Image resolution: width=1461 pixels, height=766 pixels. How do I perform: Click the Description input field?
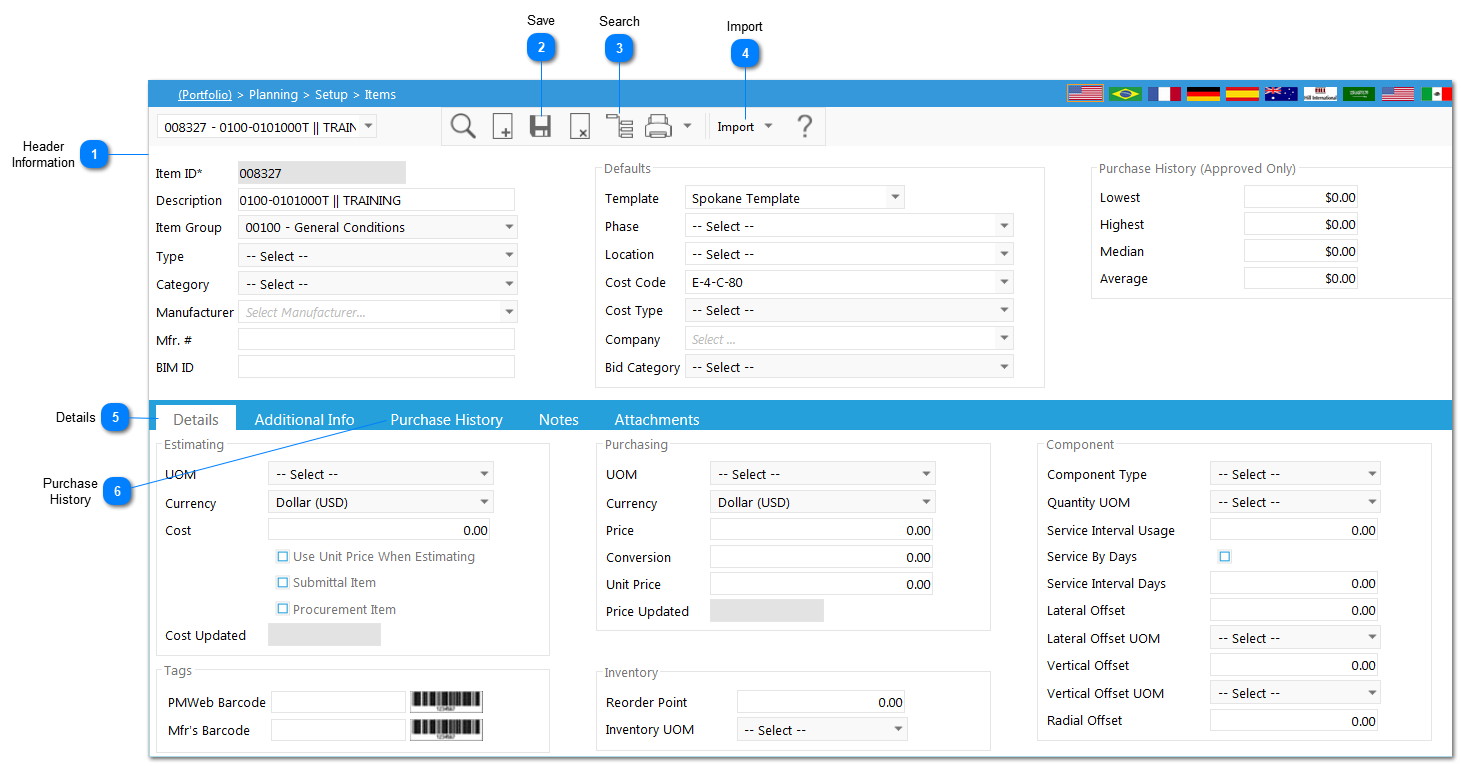point(376,200)
